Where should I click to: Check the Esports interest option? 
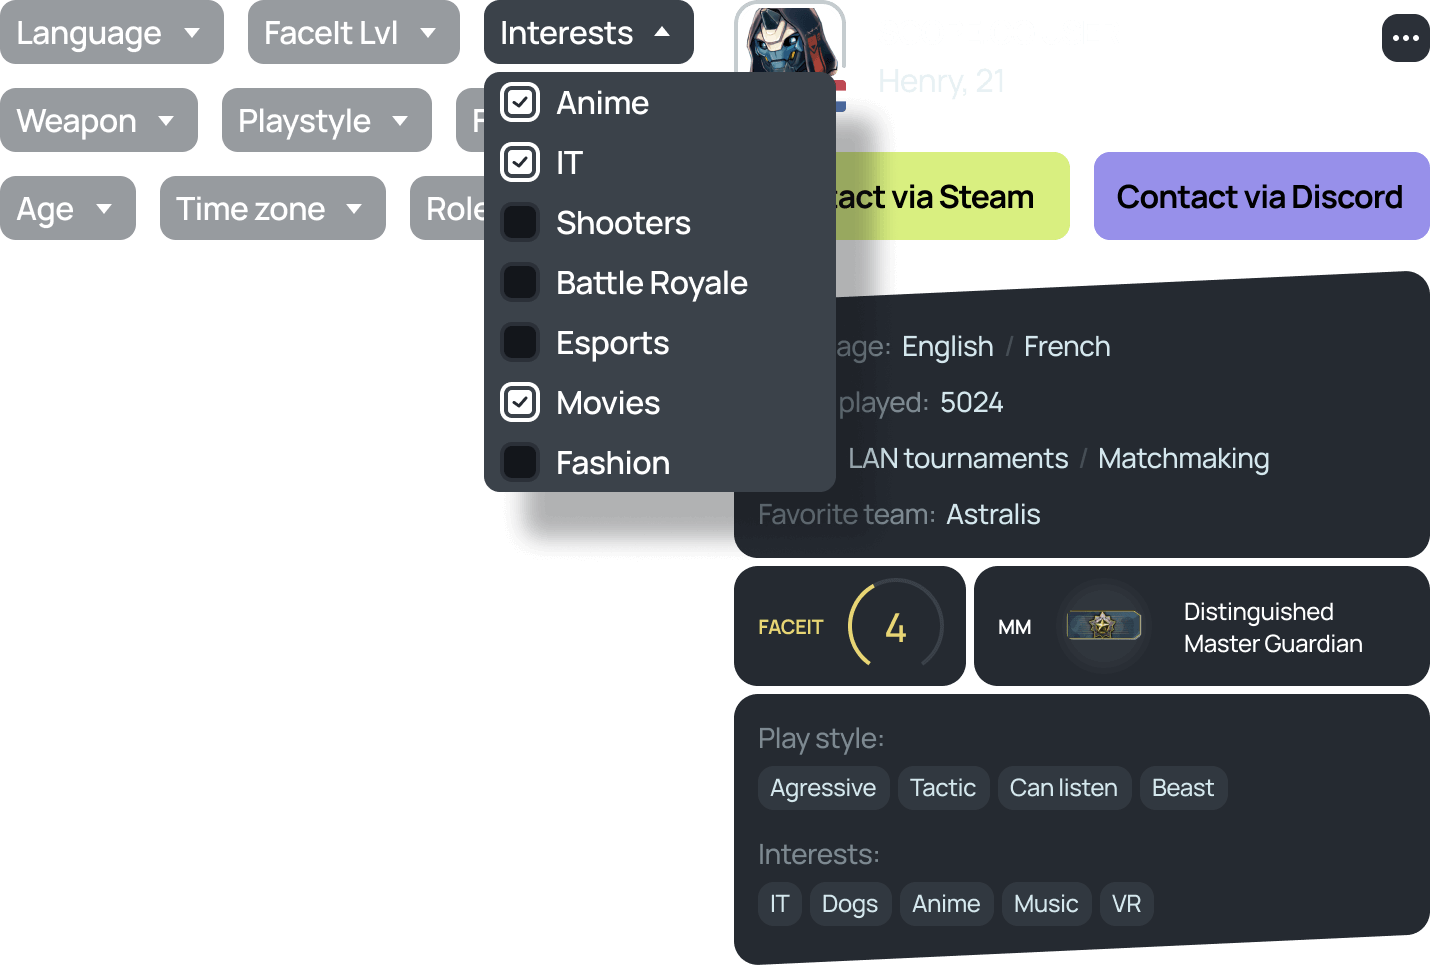520,342
